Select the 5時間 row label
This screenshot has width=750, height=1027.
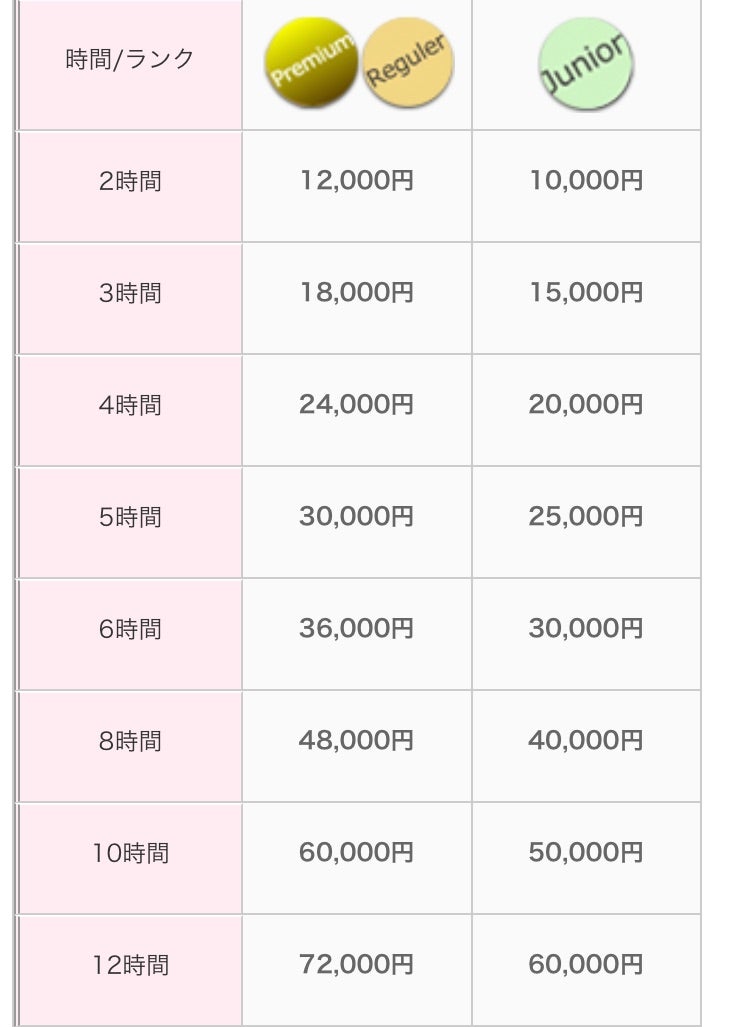tap(130, 517)
